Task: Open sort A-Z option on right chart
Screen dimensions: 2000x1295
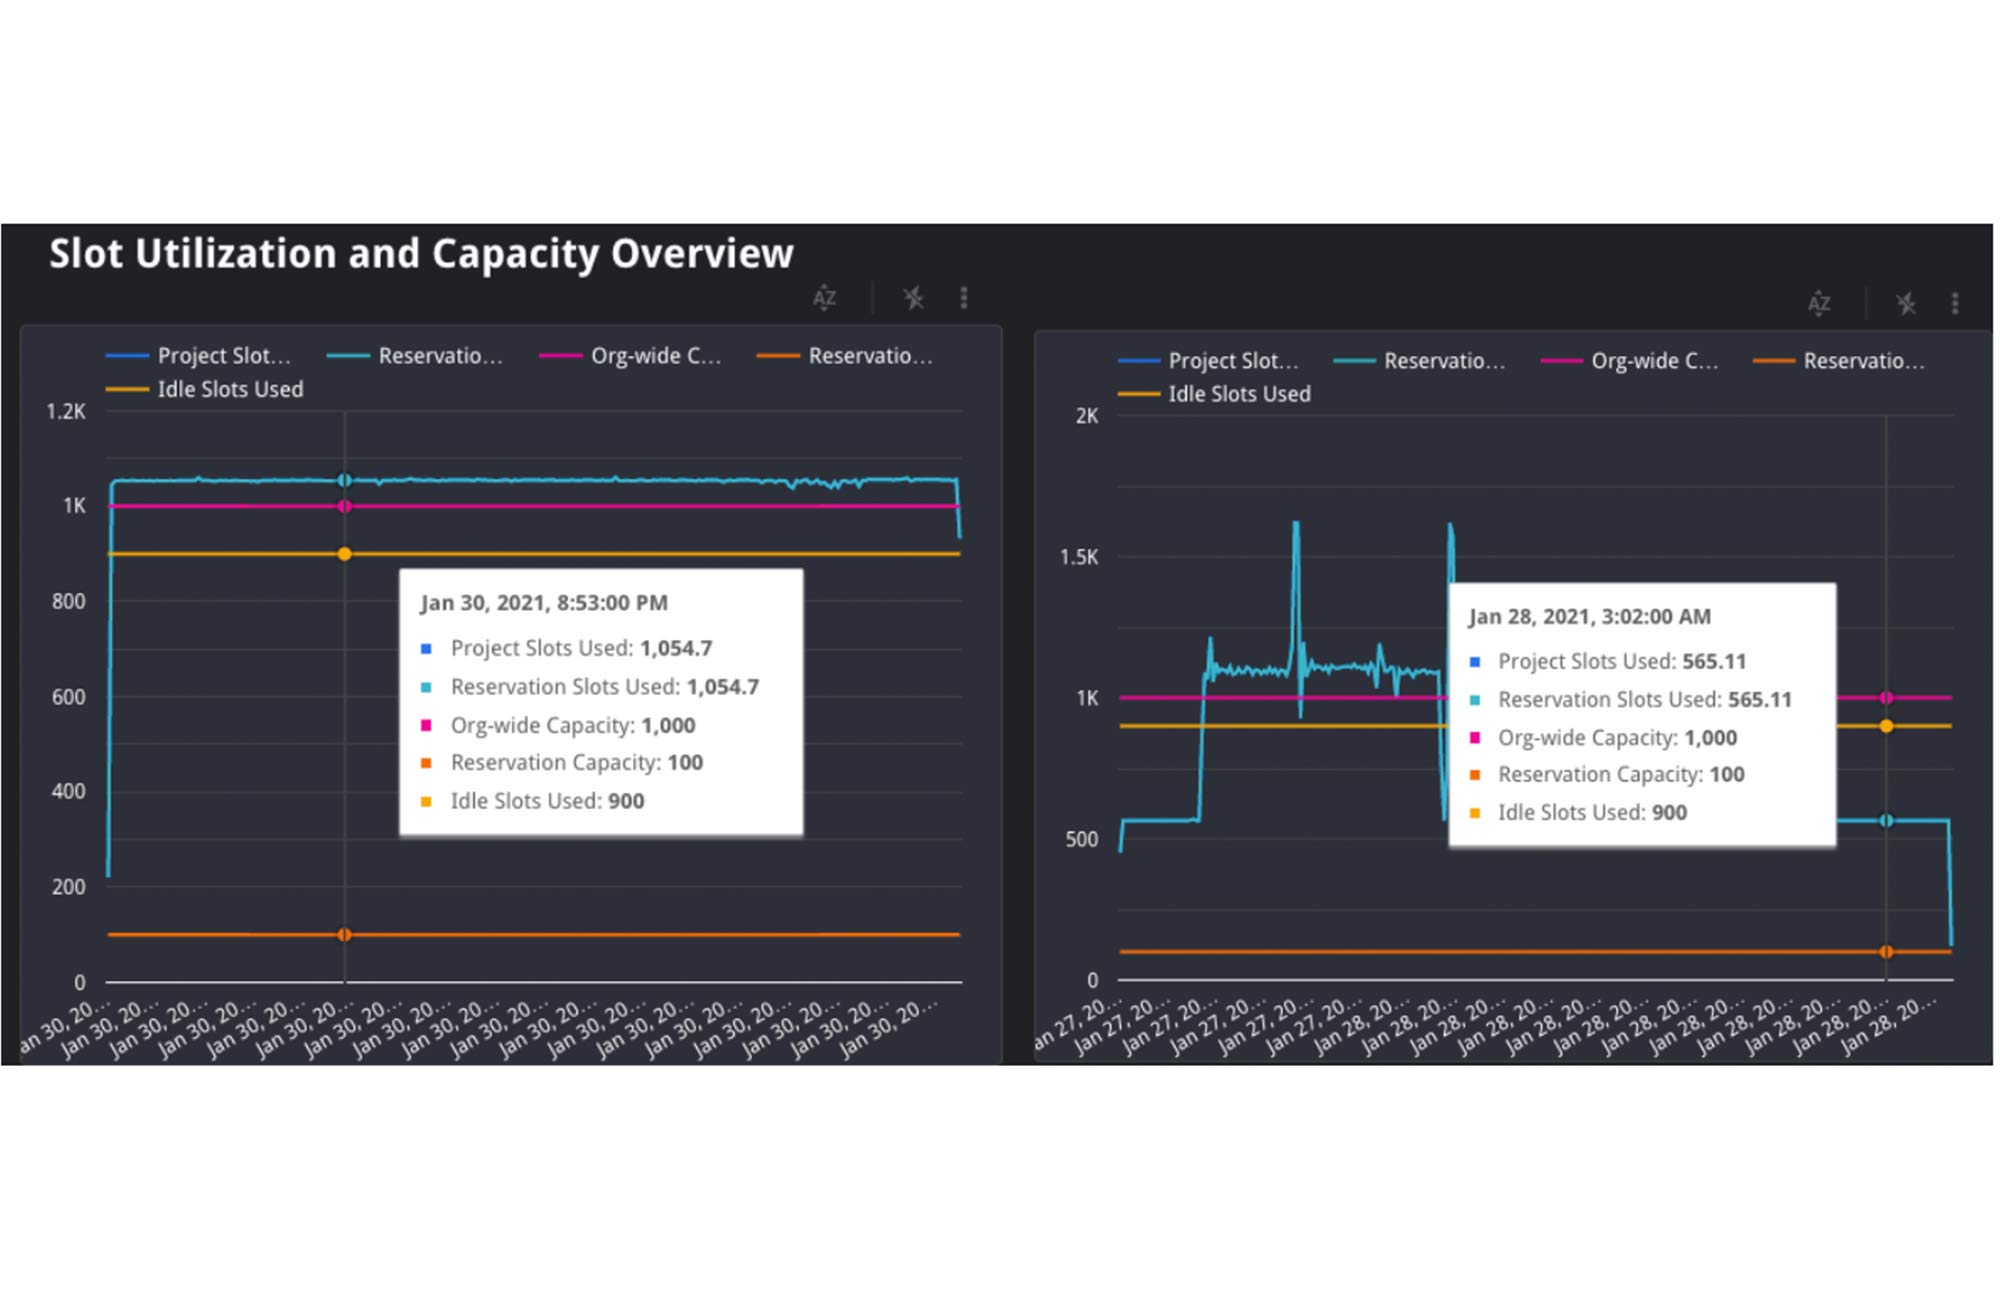Action: [1819, 303]
